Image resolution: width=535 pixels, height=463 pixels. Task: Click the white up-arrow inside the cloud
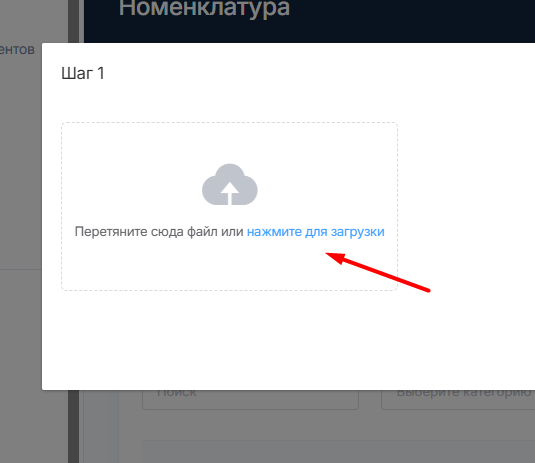click(x=230, y=193)
